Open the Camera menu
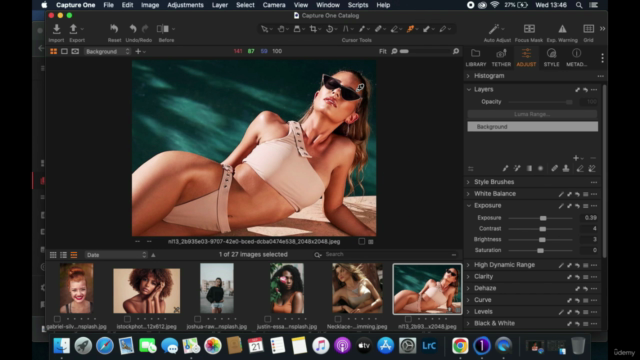640x360 pixels. point(274,5)
